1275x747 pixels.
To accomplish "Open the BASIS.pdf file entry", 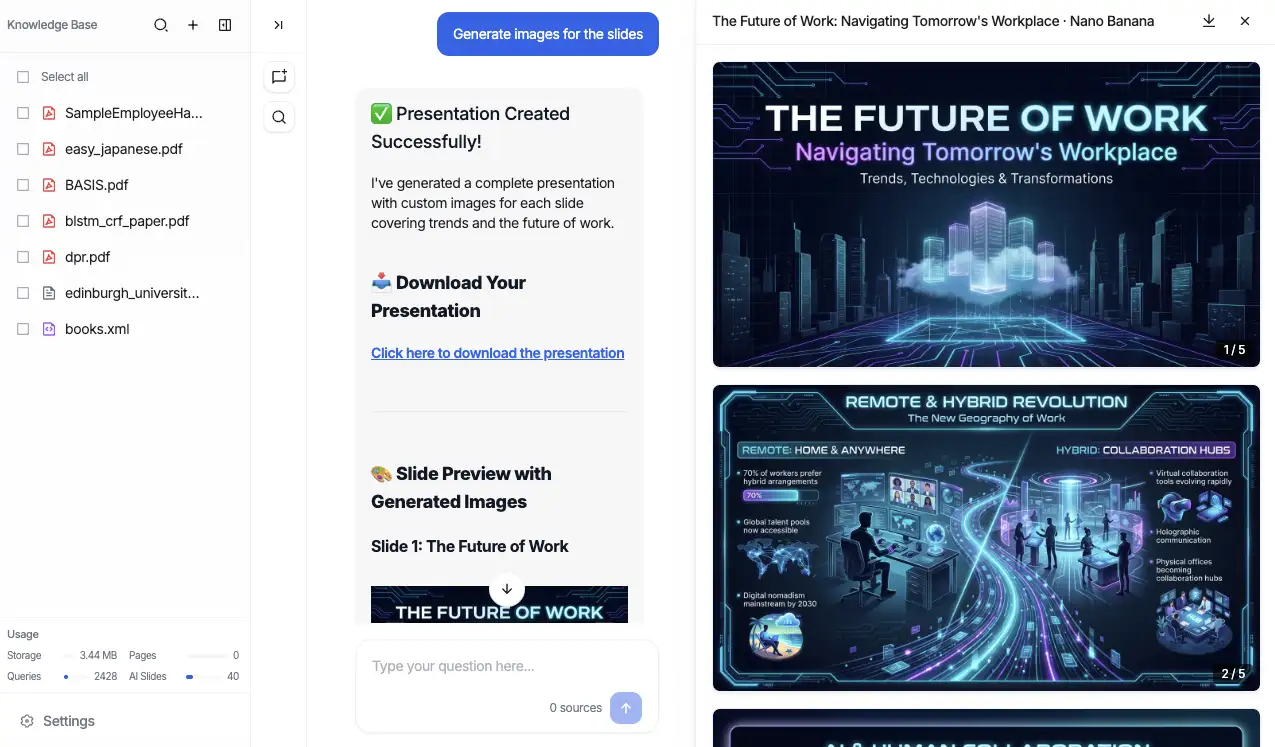I will 96,185.
